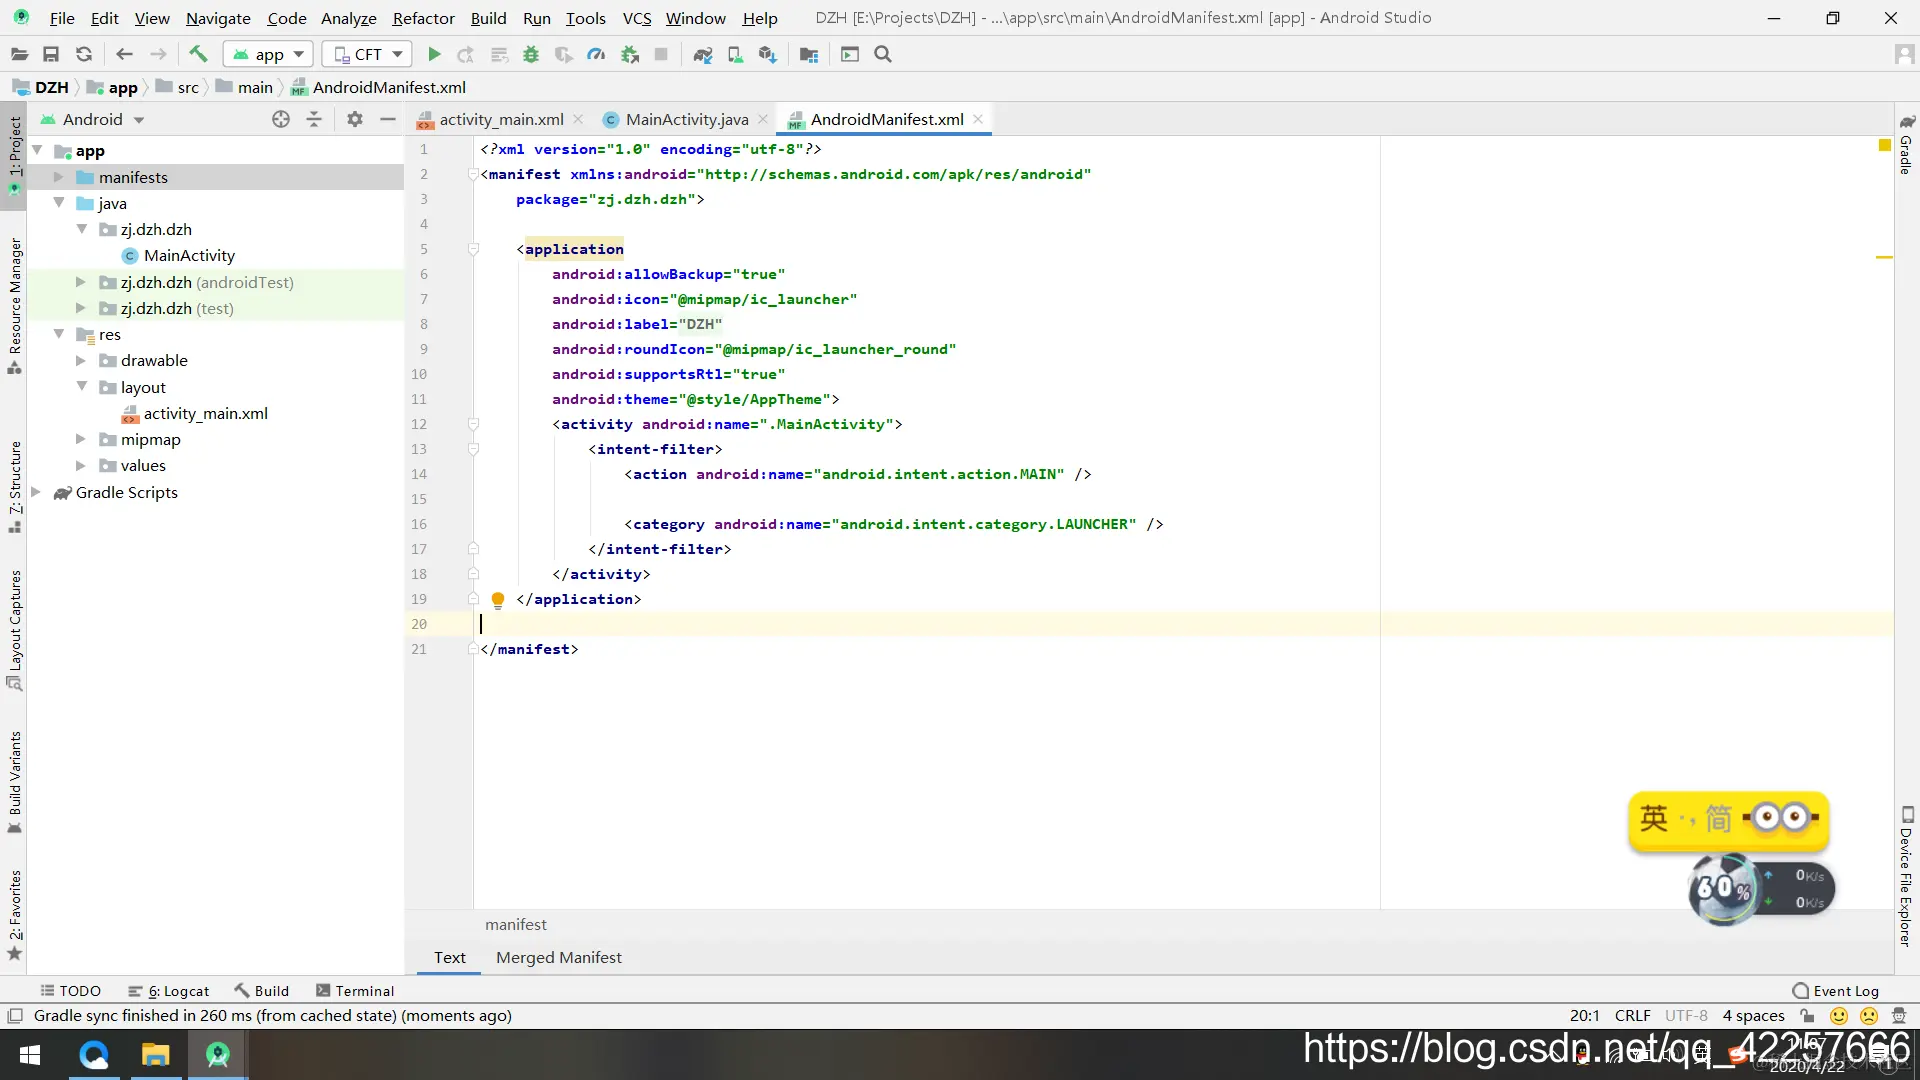Open the AVD Manager icon

pyautogui.click(x=735, y=55)
